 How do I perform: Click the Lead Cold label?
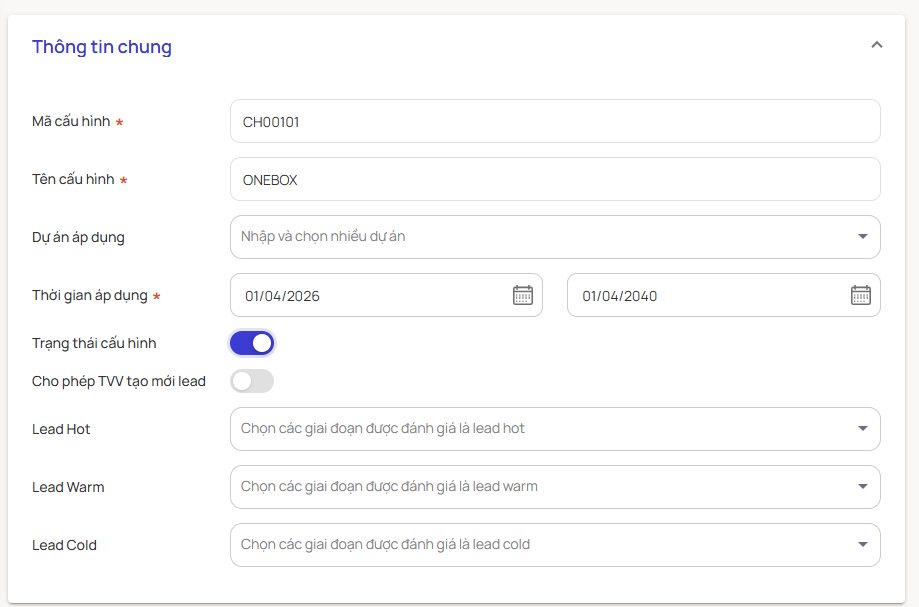coord(64,545)
